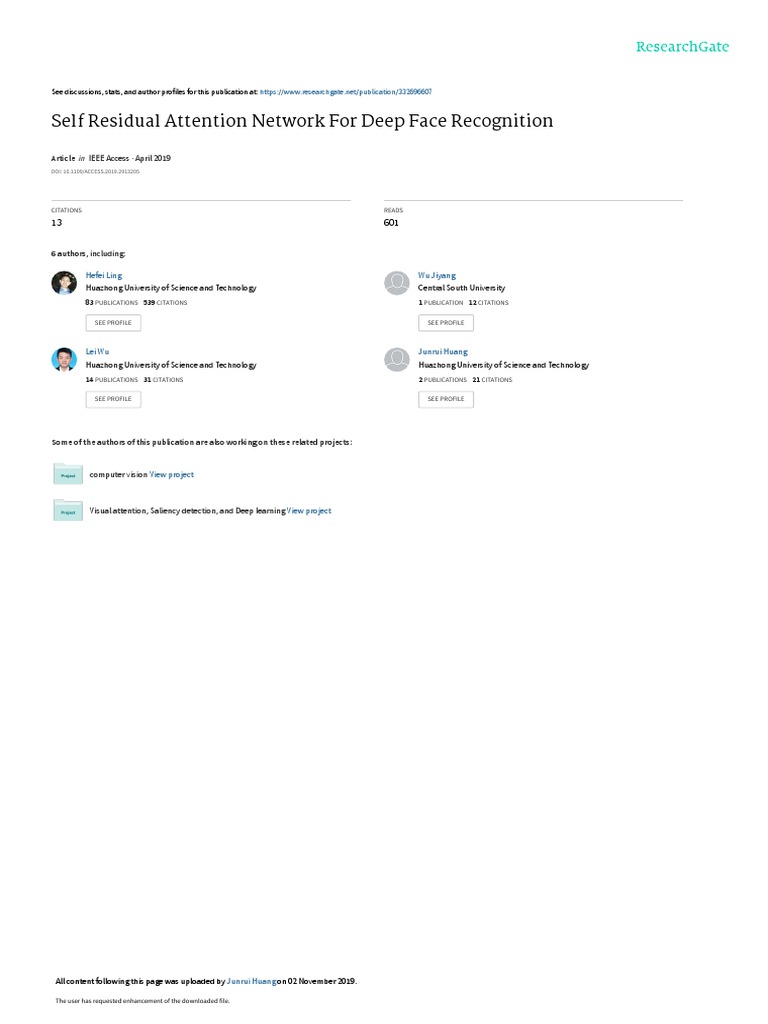Open Lei Wu author name link
This screenshot has height=1024, width=768.
[97, 351]
